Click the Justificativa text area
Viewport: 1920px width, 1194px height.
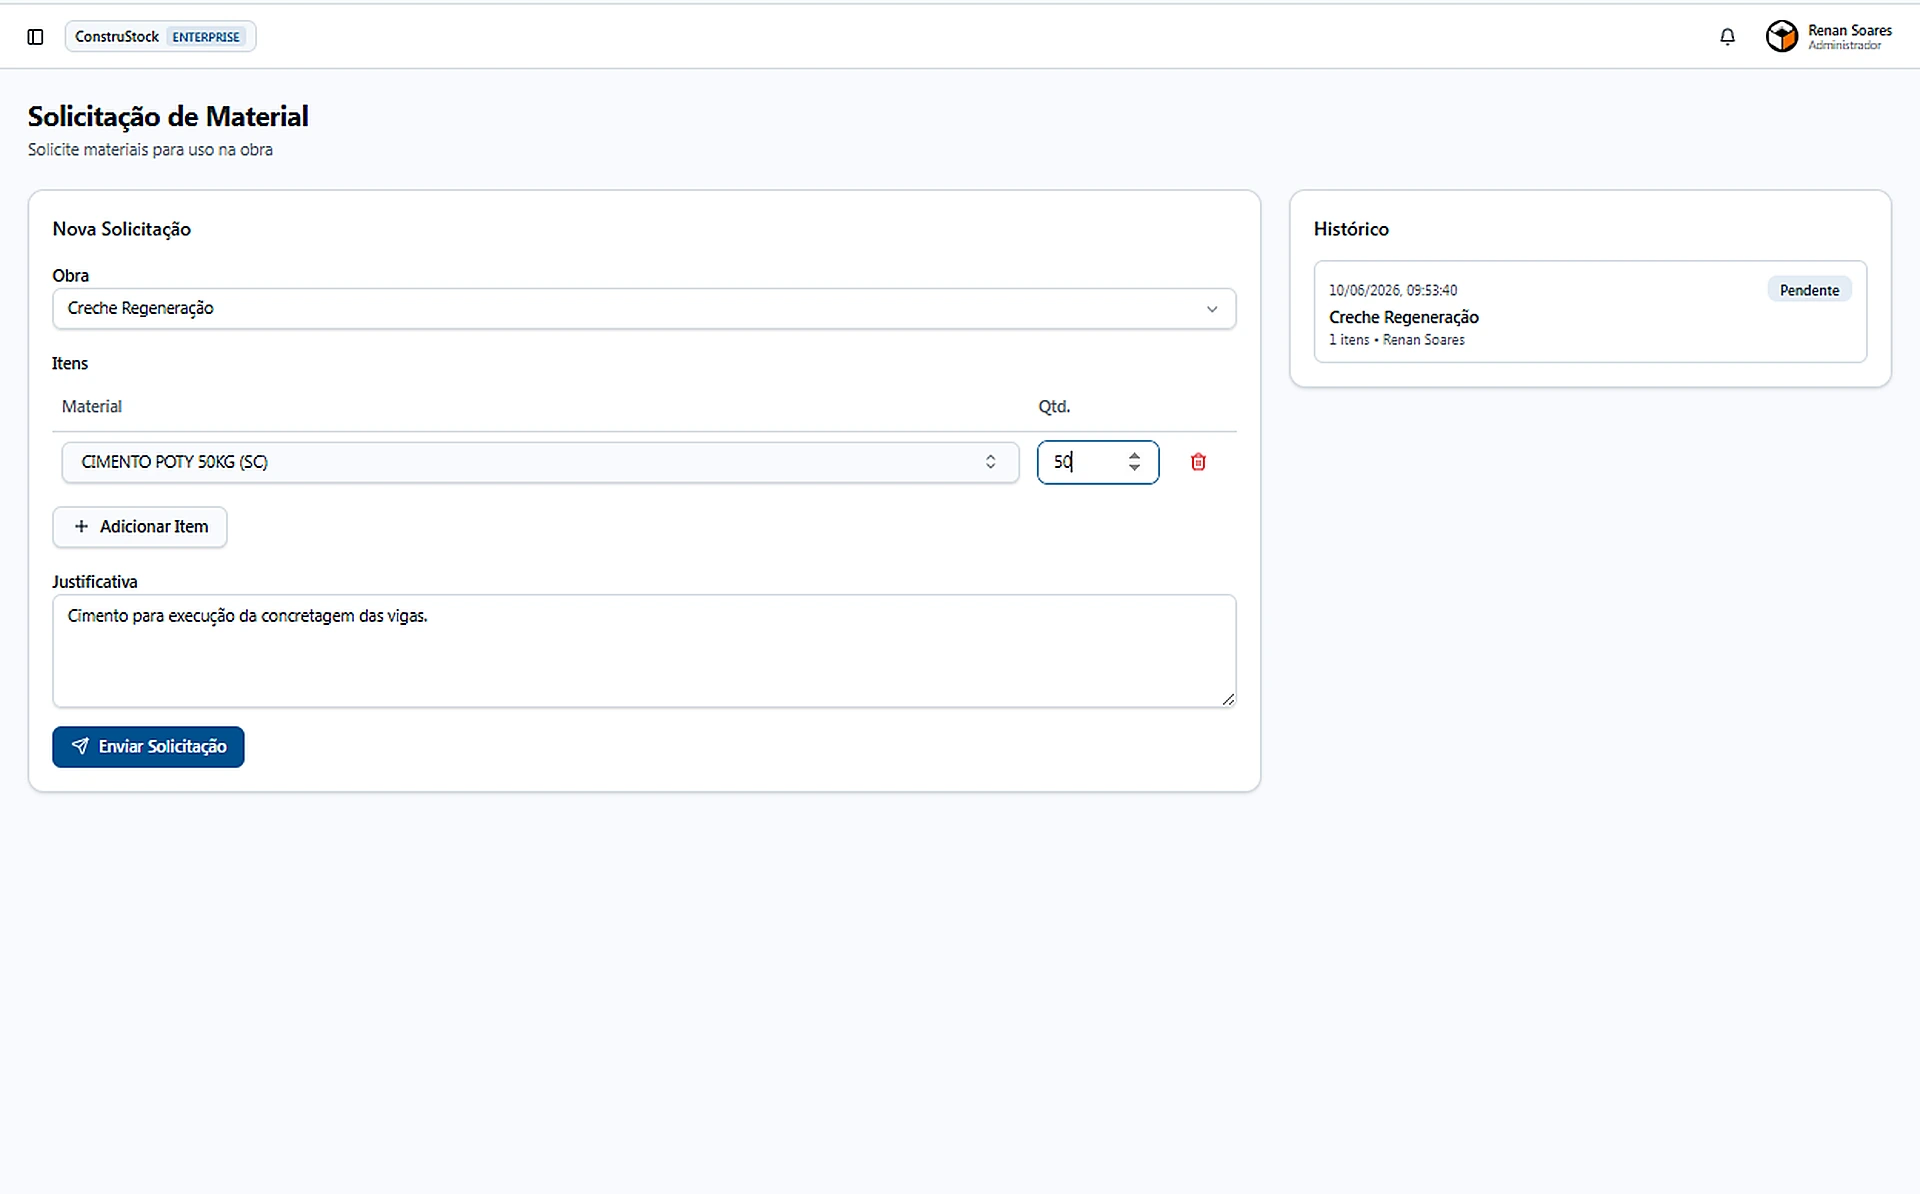click(x=644, y=651)
